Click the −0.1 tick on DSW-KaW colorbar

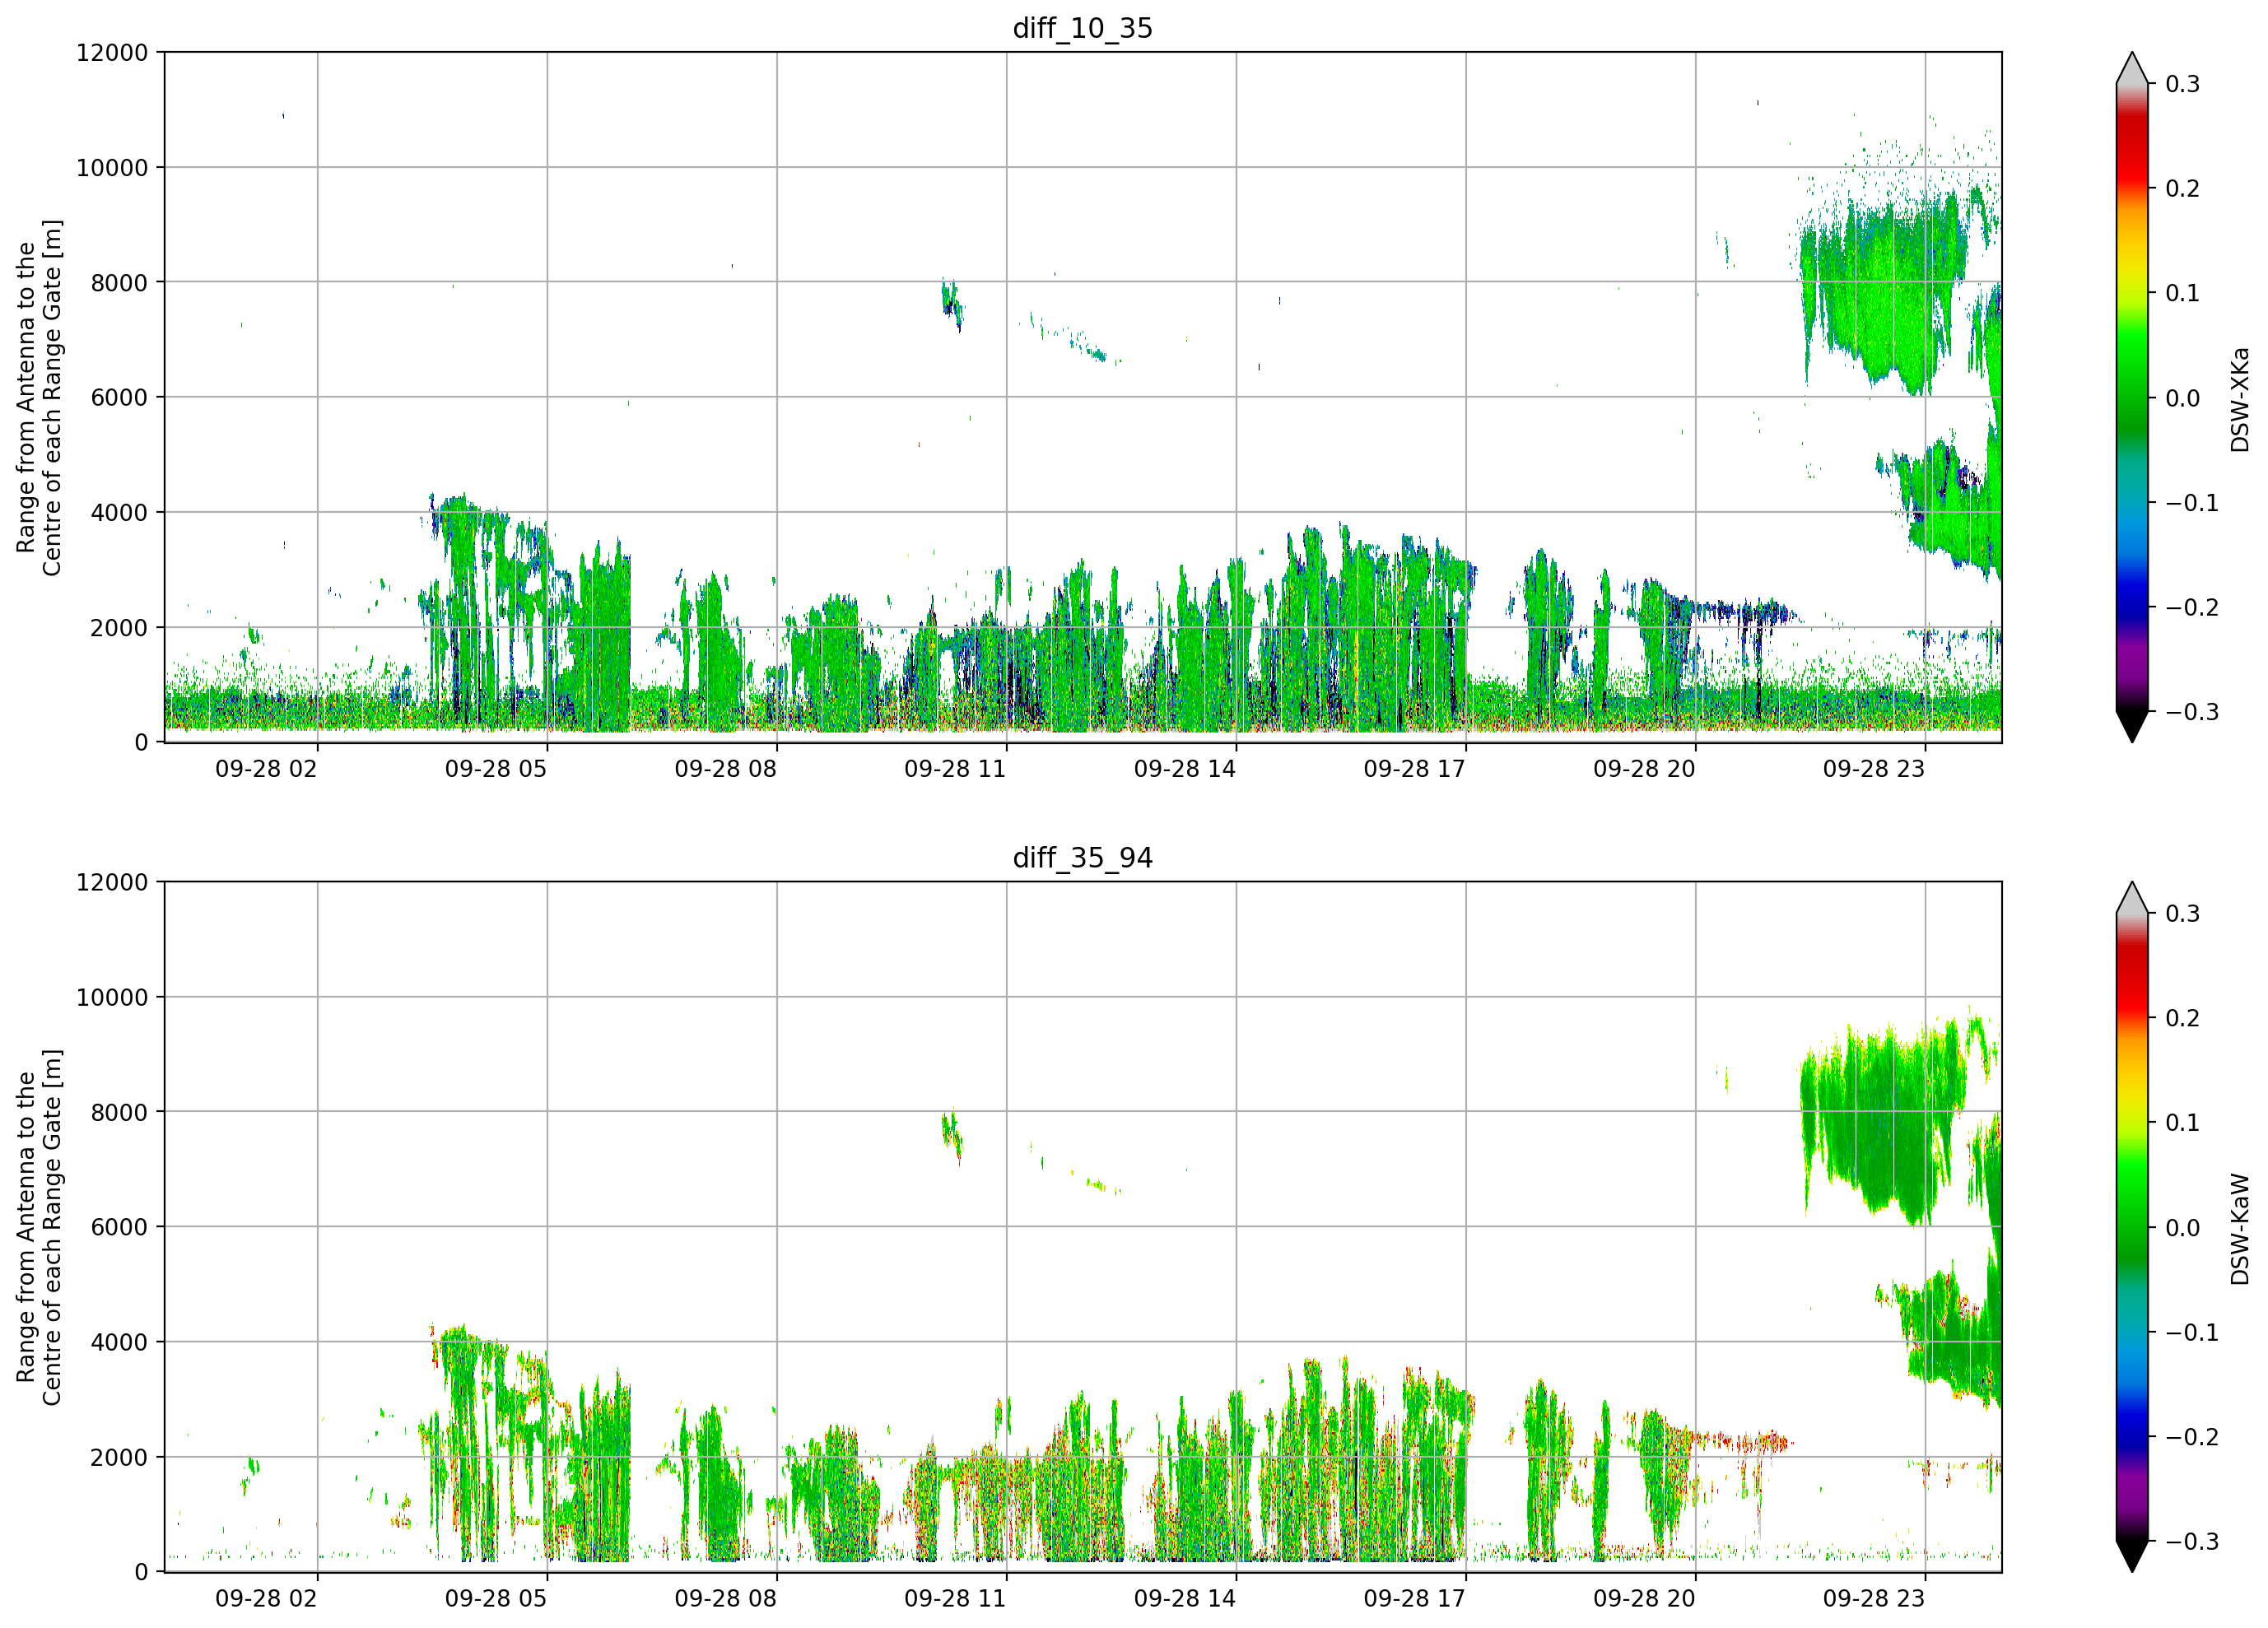[x=2192, y=1332]
